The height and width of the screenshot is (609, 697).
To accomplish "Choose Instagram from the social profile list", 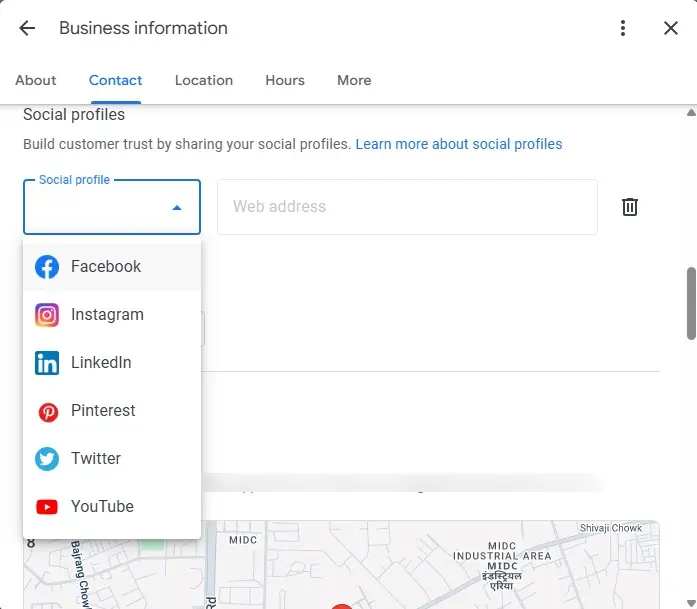I will click(112, 315).
